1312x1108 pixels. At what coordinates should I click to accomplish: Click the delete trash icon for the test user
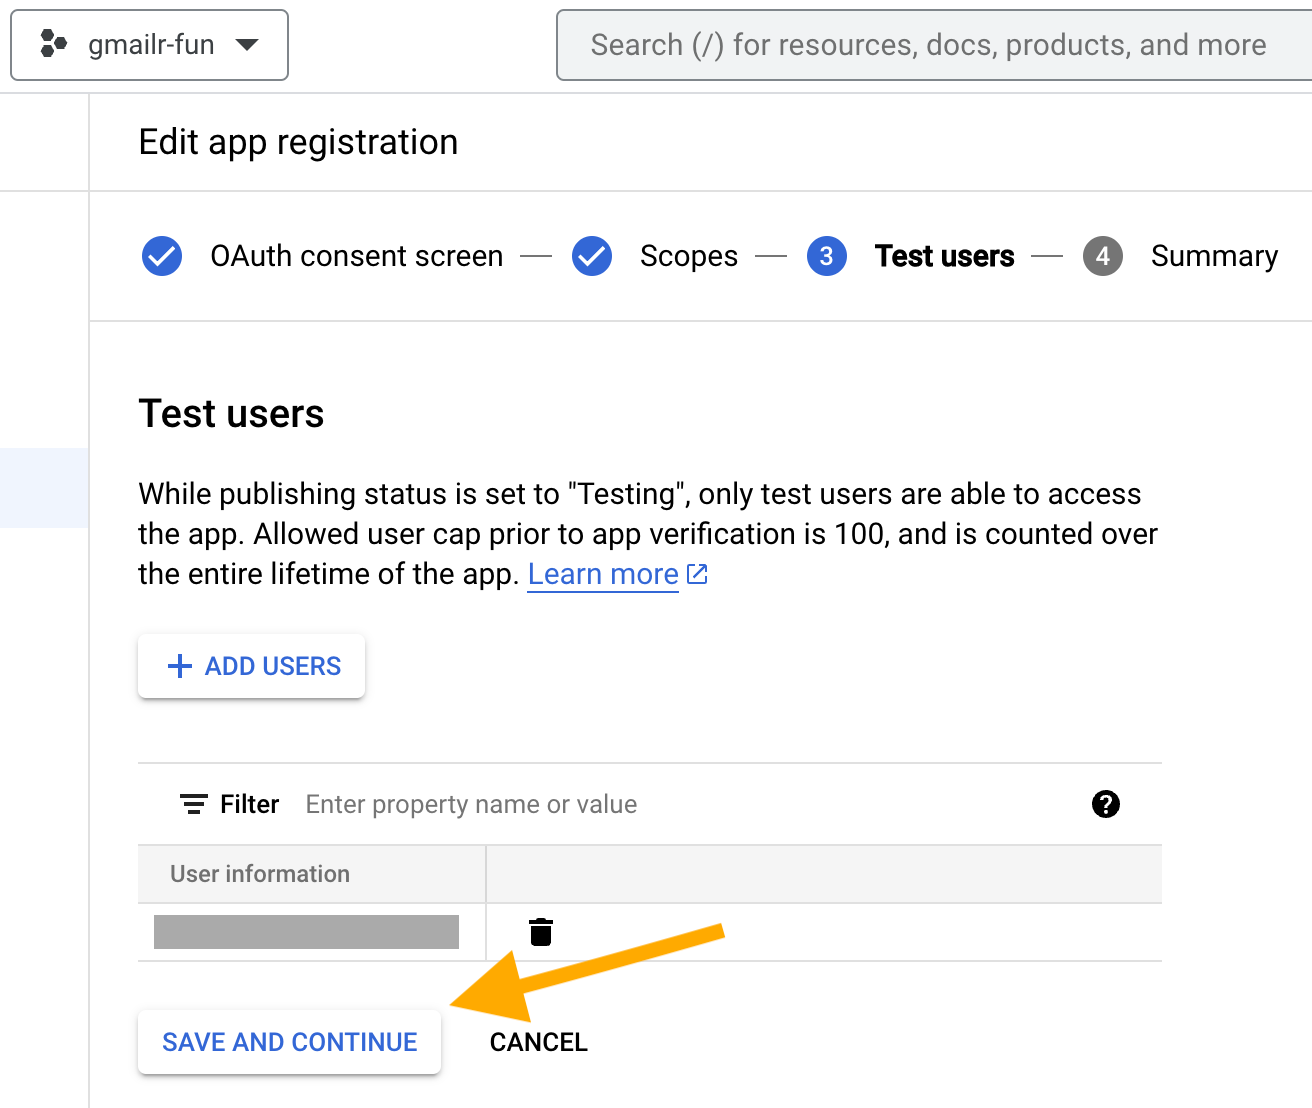point(542,931)
